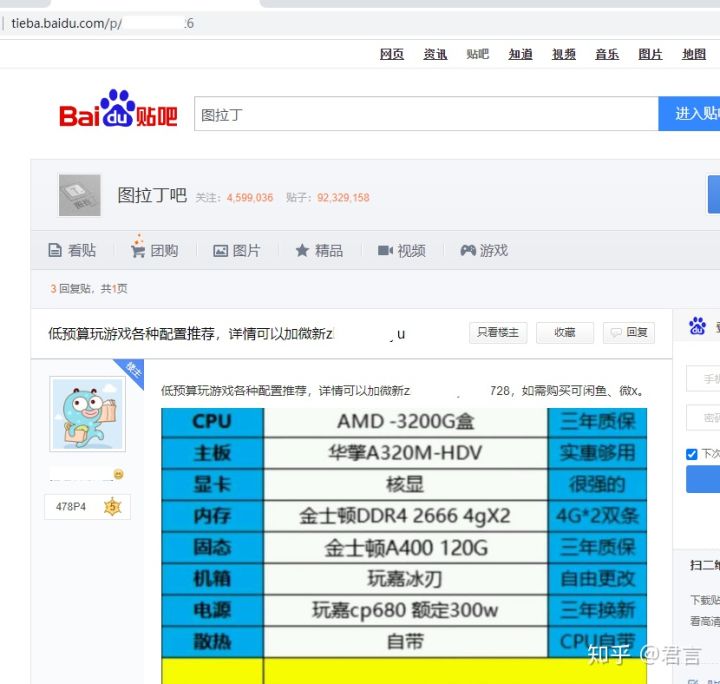Switch to the 精品 tab
The image size is (720, 684).
[x=319, y=251]
